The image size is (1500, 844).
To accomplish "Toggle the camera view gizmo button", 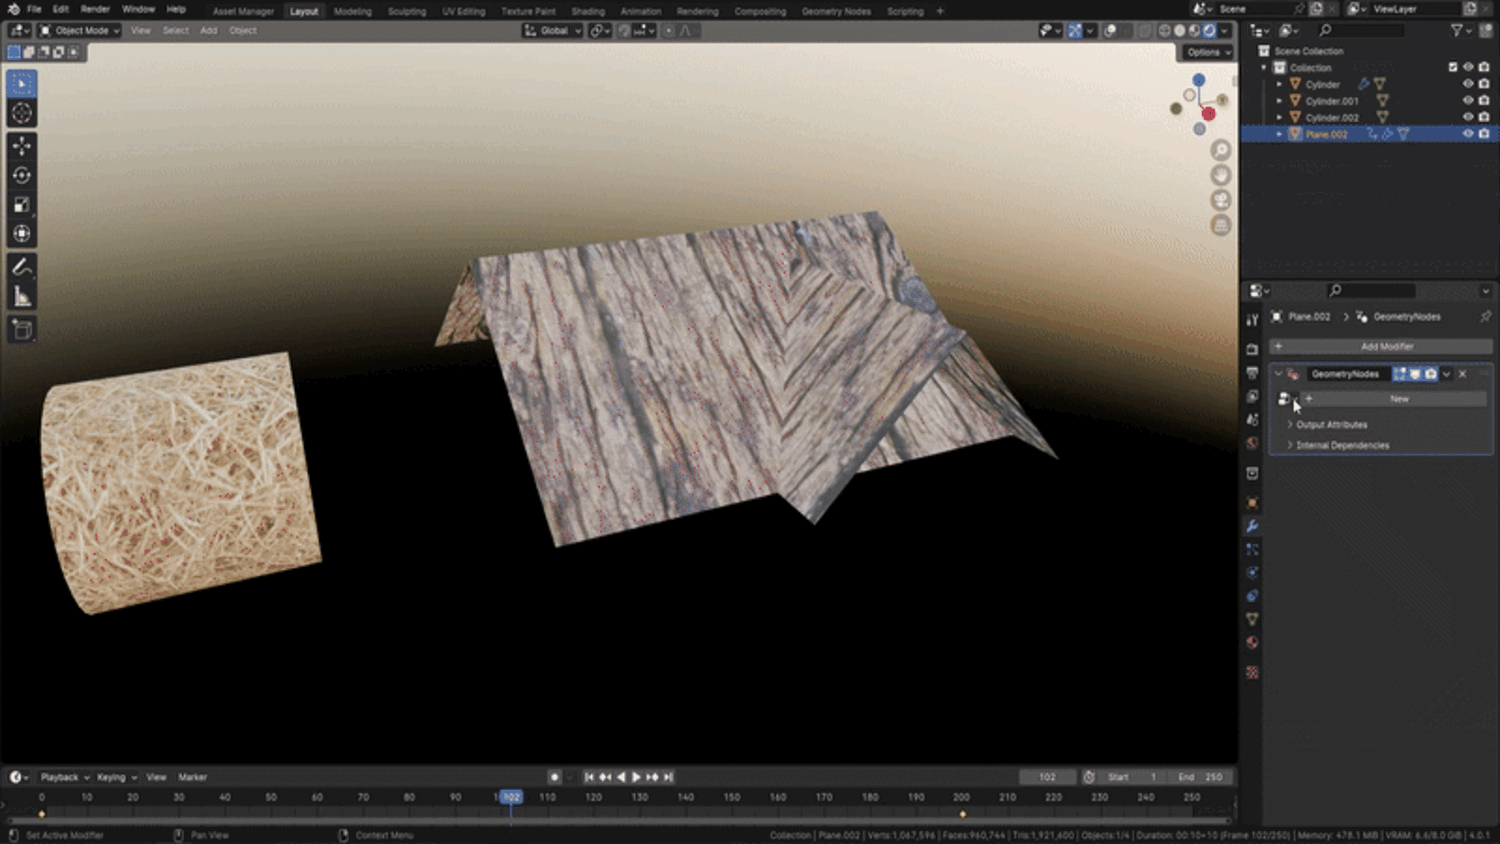I will (1221, 200).
